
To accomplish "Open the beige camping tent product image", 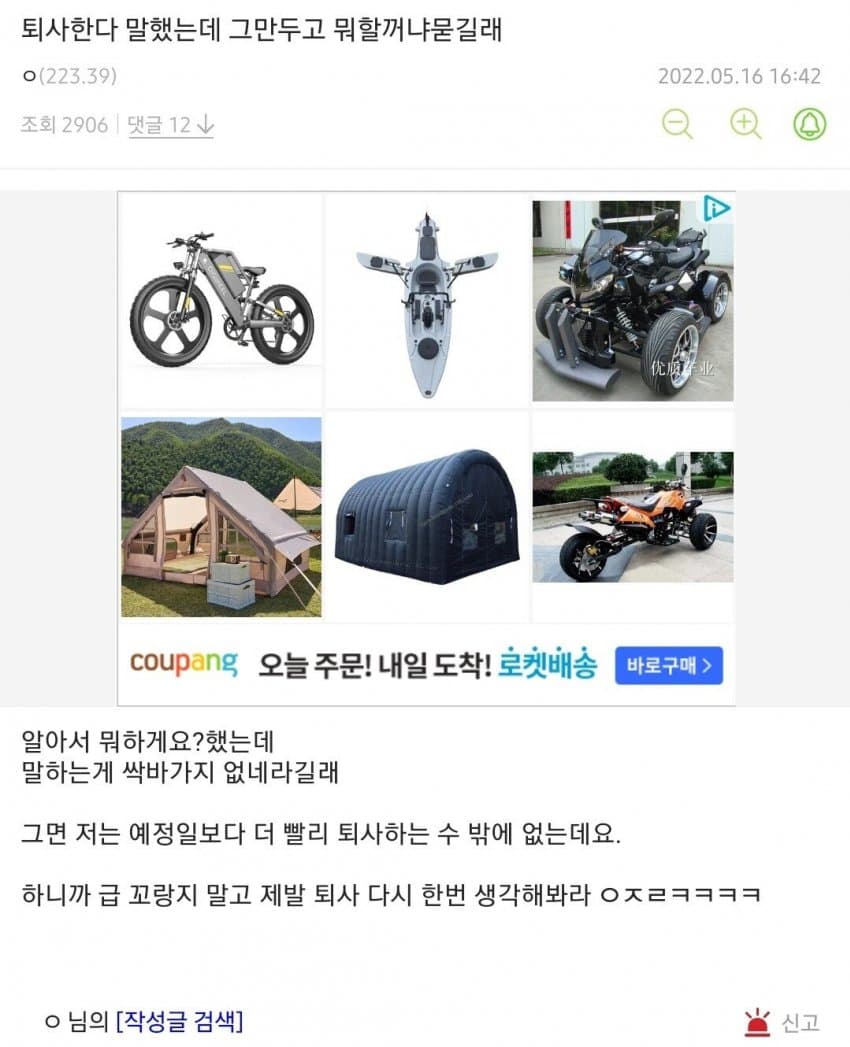I will (x=221, y=517).
